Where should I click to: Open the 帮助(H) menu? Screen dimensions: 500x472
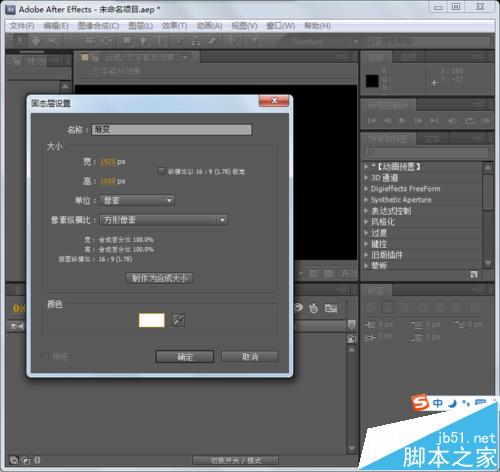(317, 26)
